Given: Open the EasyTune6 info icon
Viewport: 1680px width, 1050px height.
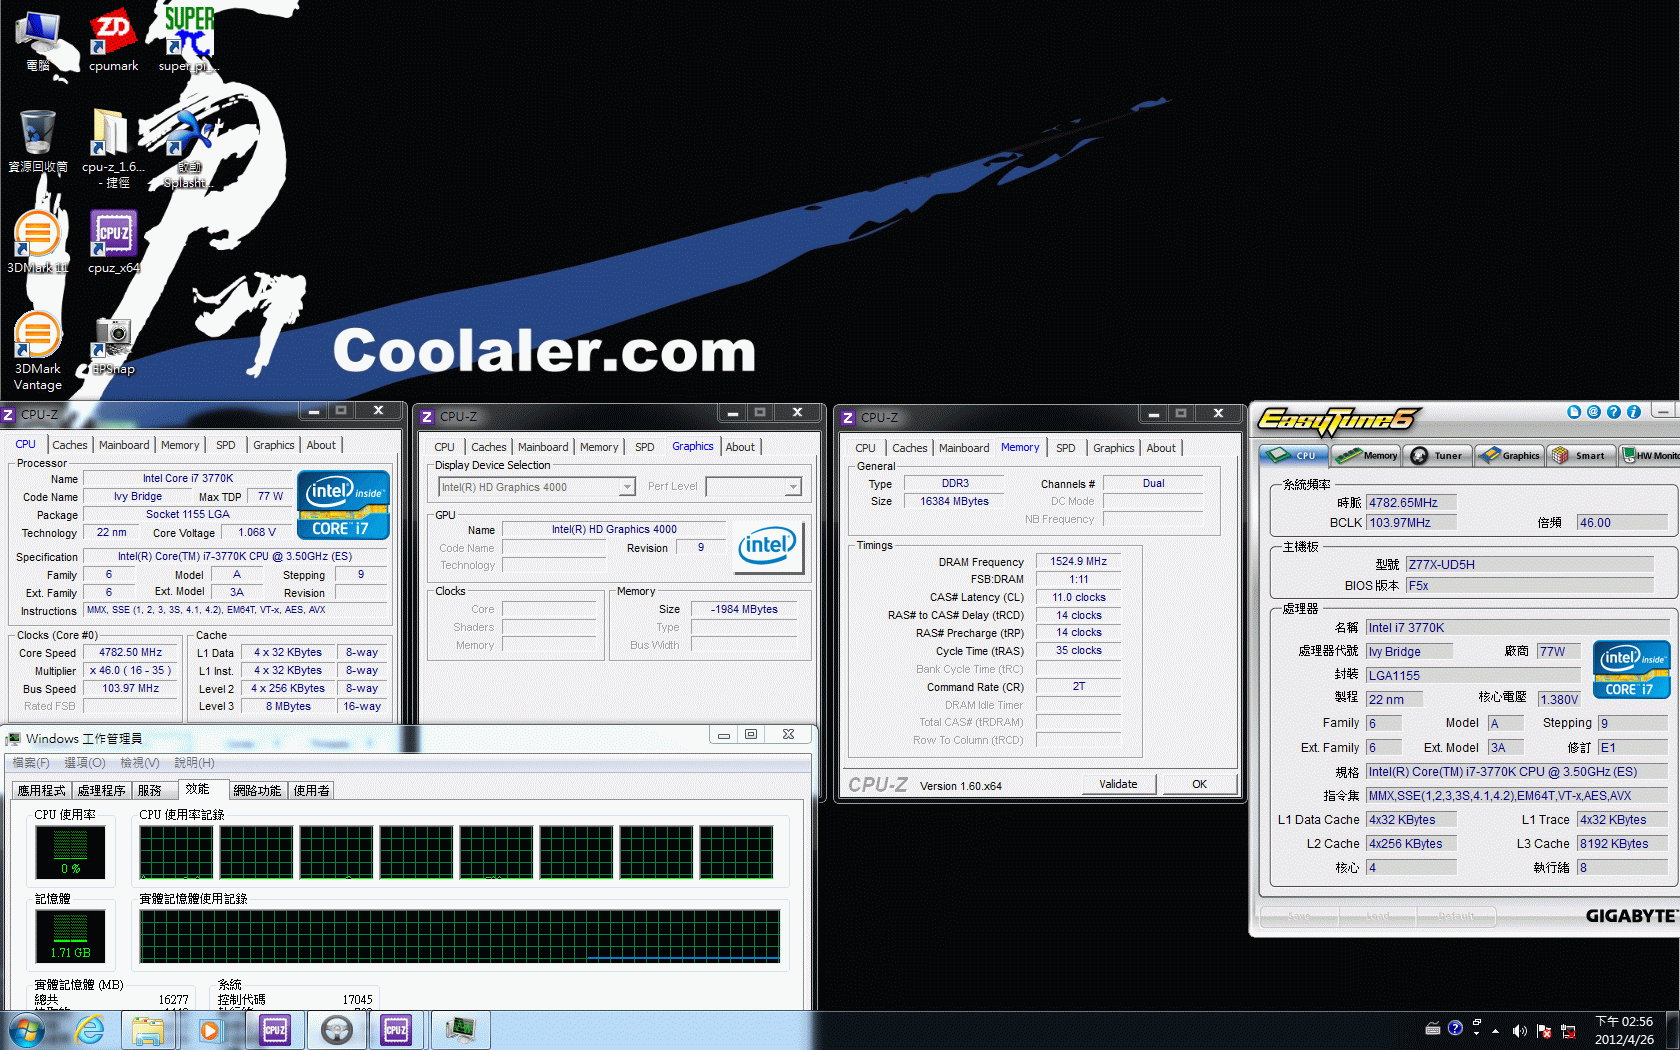Looking at the screenshot, I should point(1634,412).
